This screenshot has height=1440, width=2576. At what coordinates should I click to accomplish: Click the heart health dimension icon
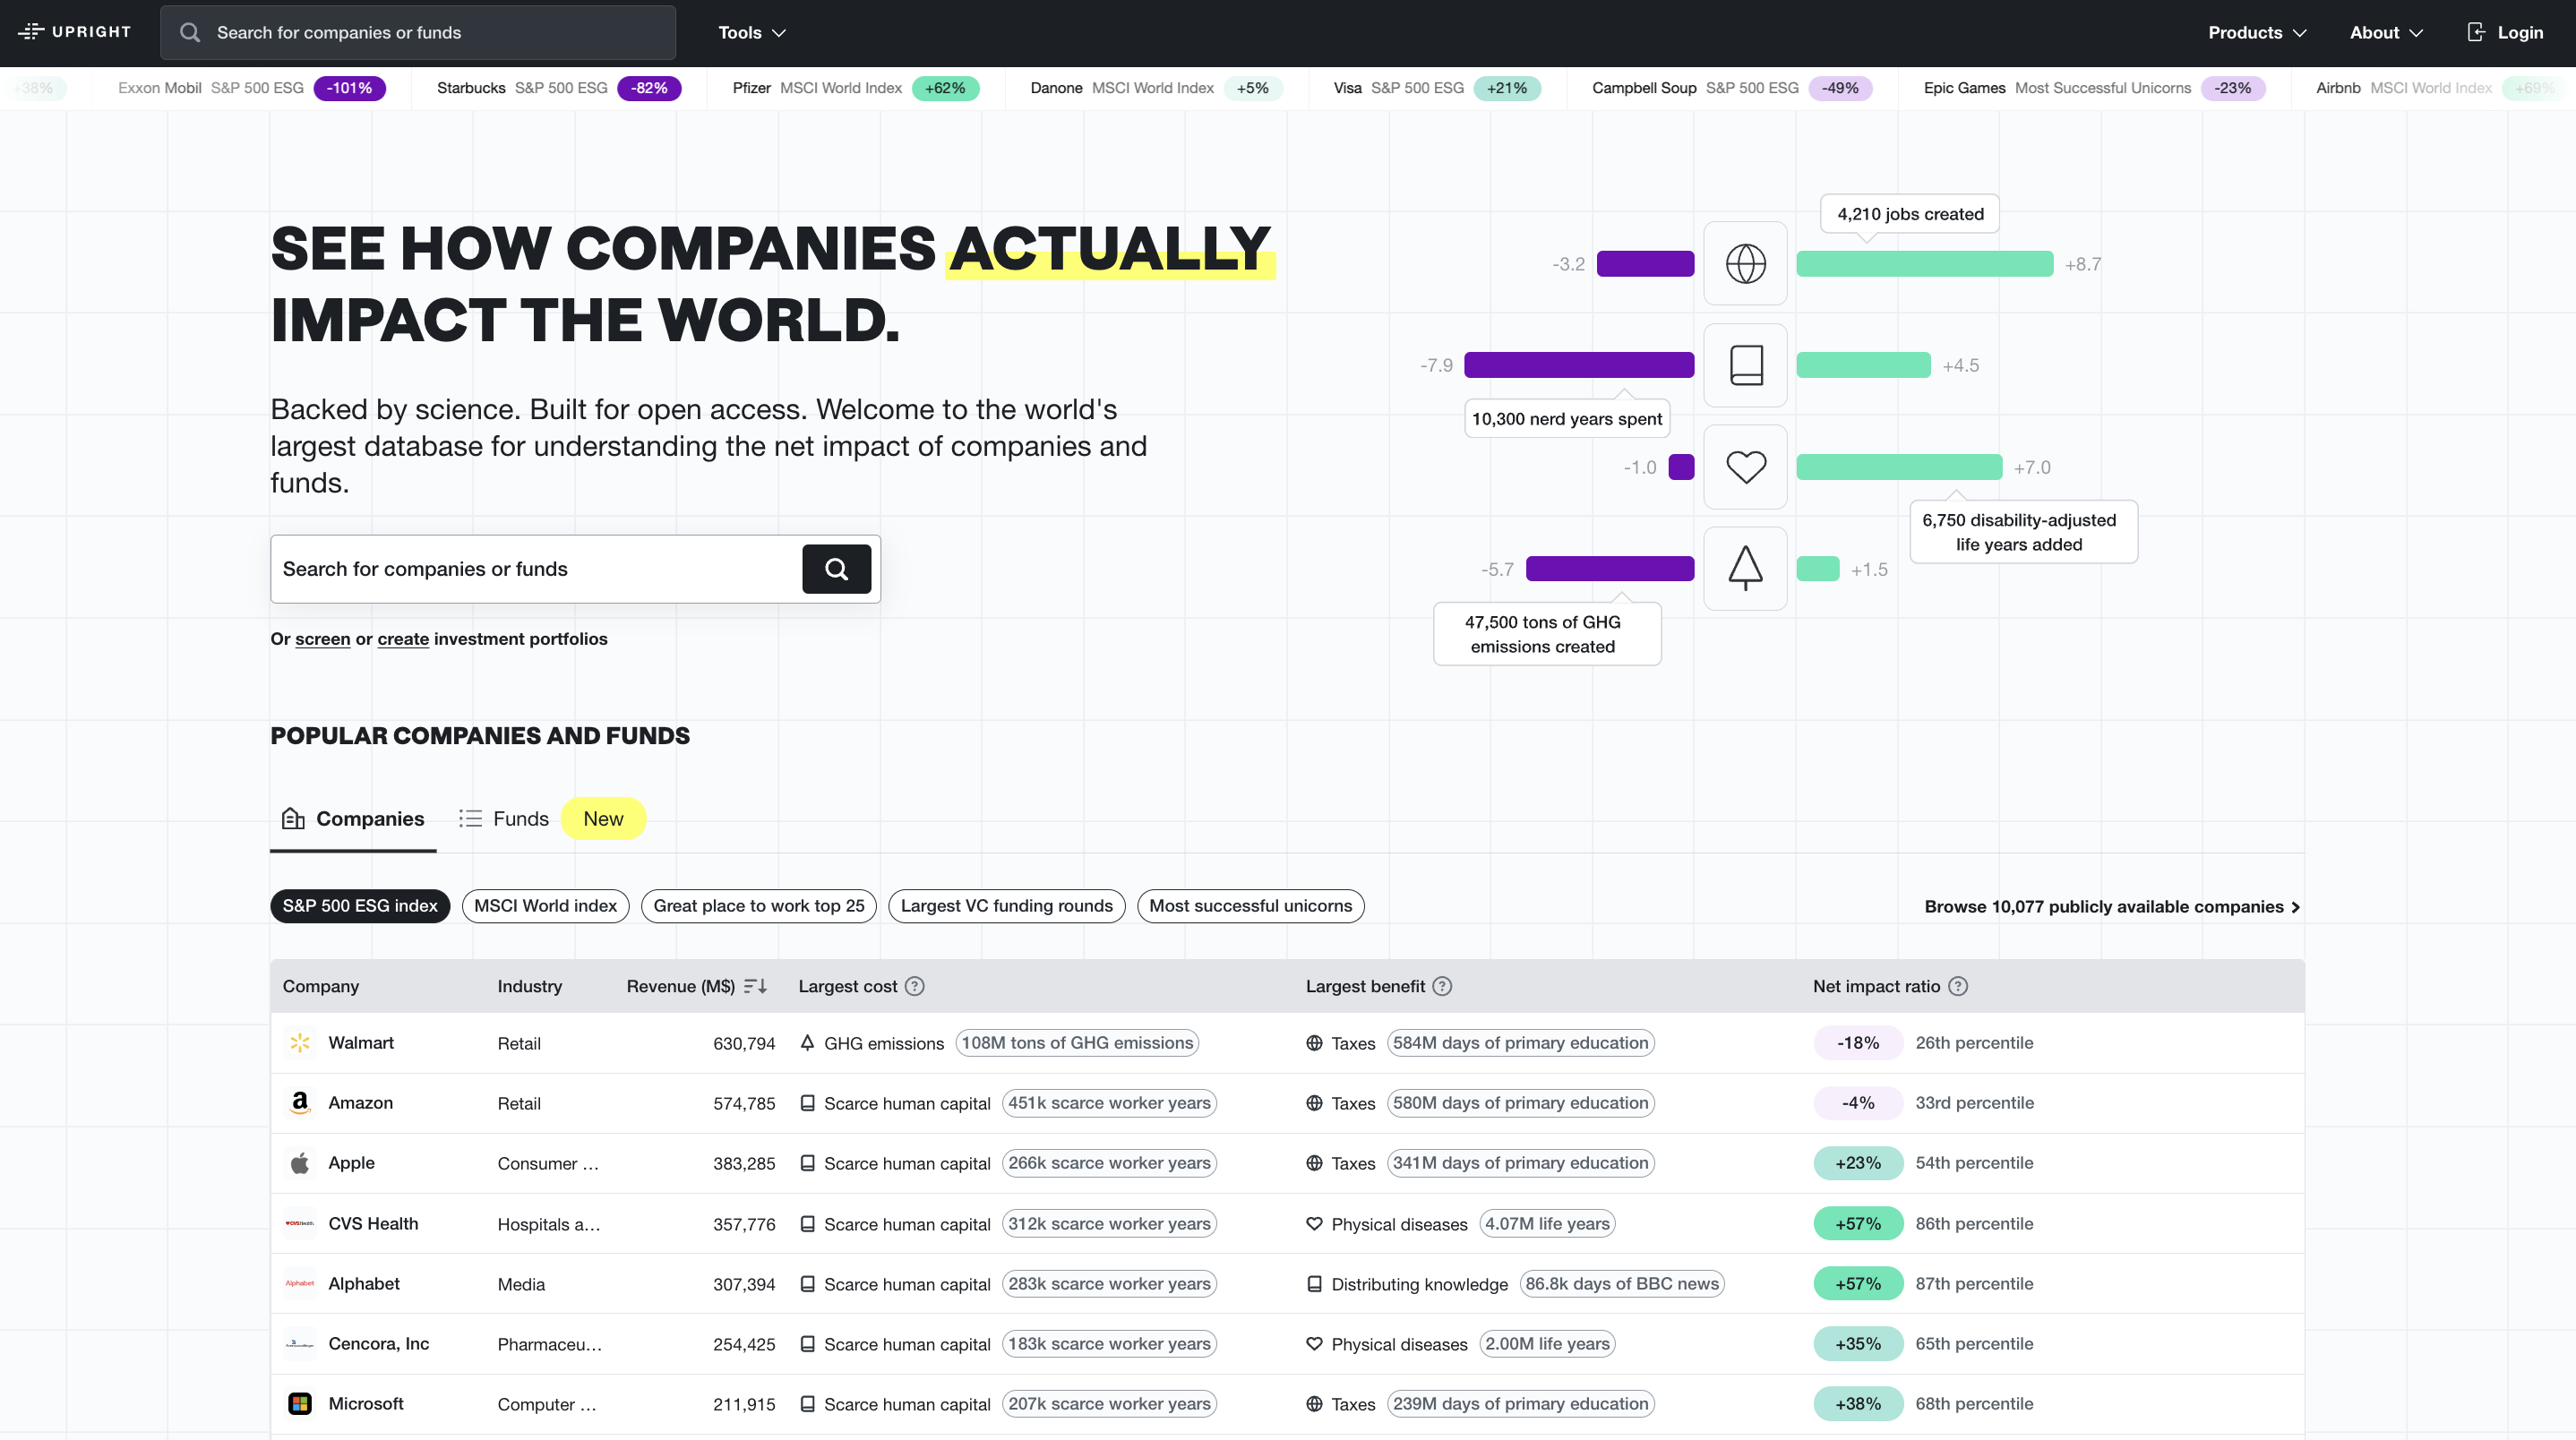1745,467
